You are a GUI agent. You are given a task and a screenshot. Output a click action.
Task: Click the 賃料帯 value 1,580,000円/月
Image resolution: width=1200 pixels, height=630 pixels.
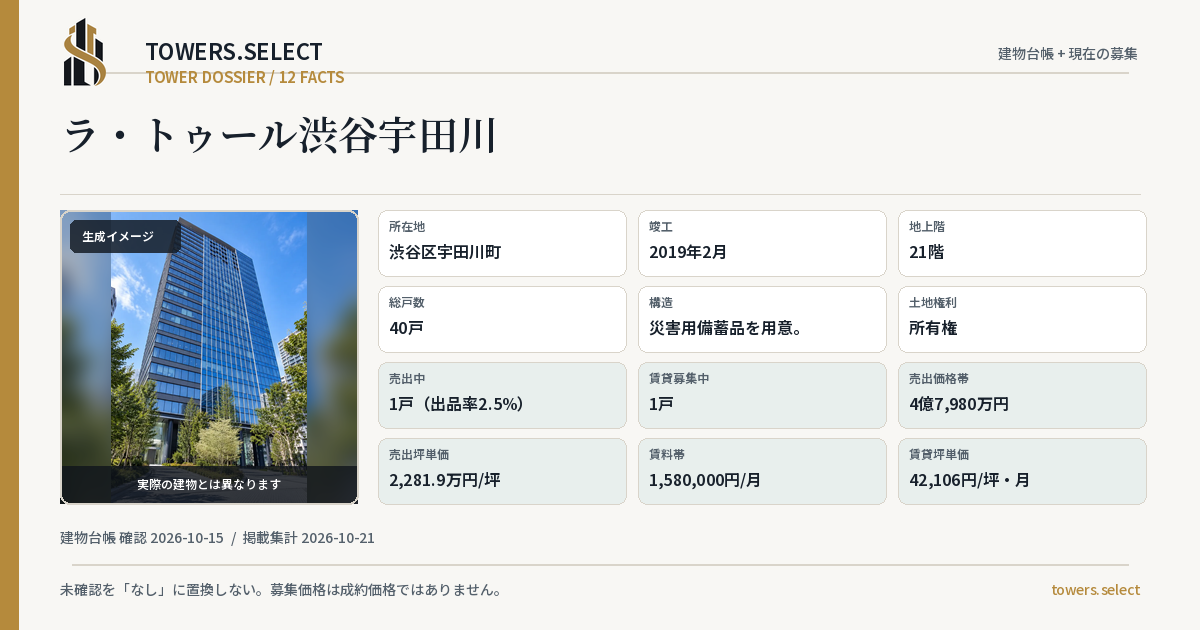point(705,479)
